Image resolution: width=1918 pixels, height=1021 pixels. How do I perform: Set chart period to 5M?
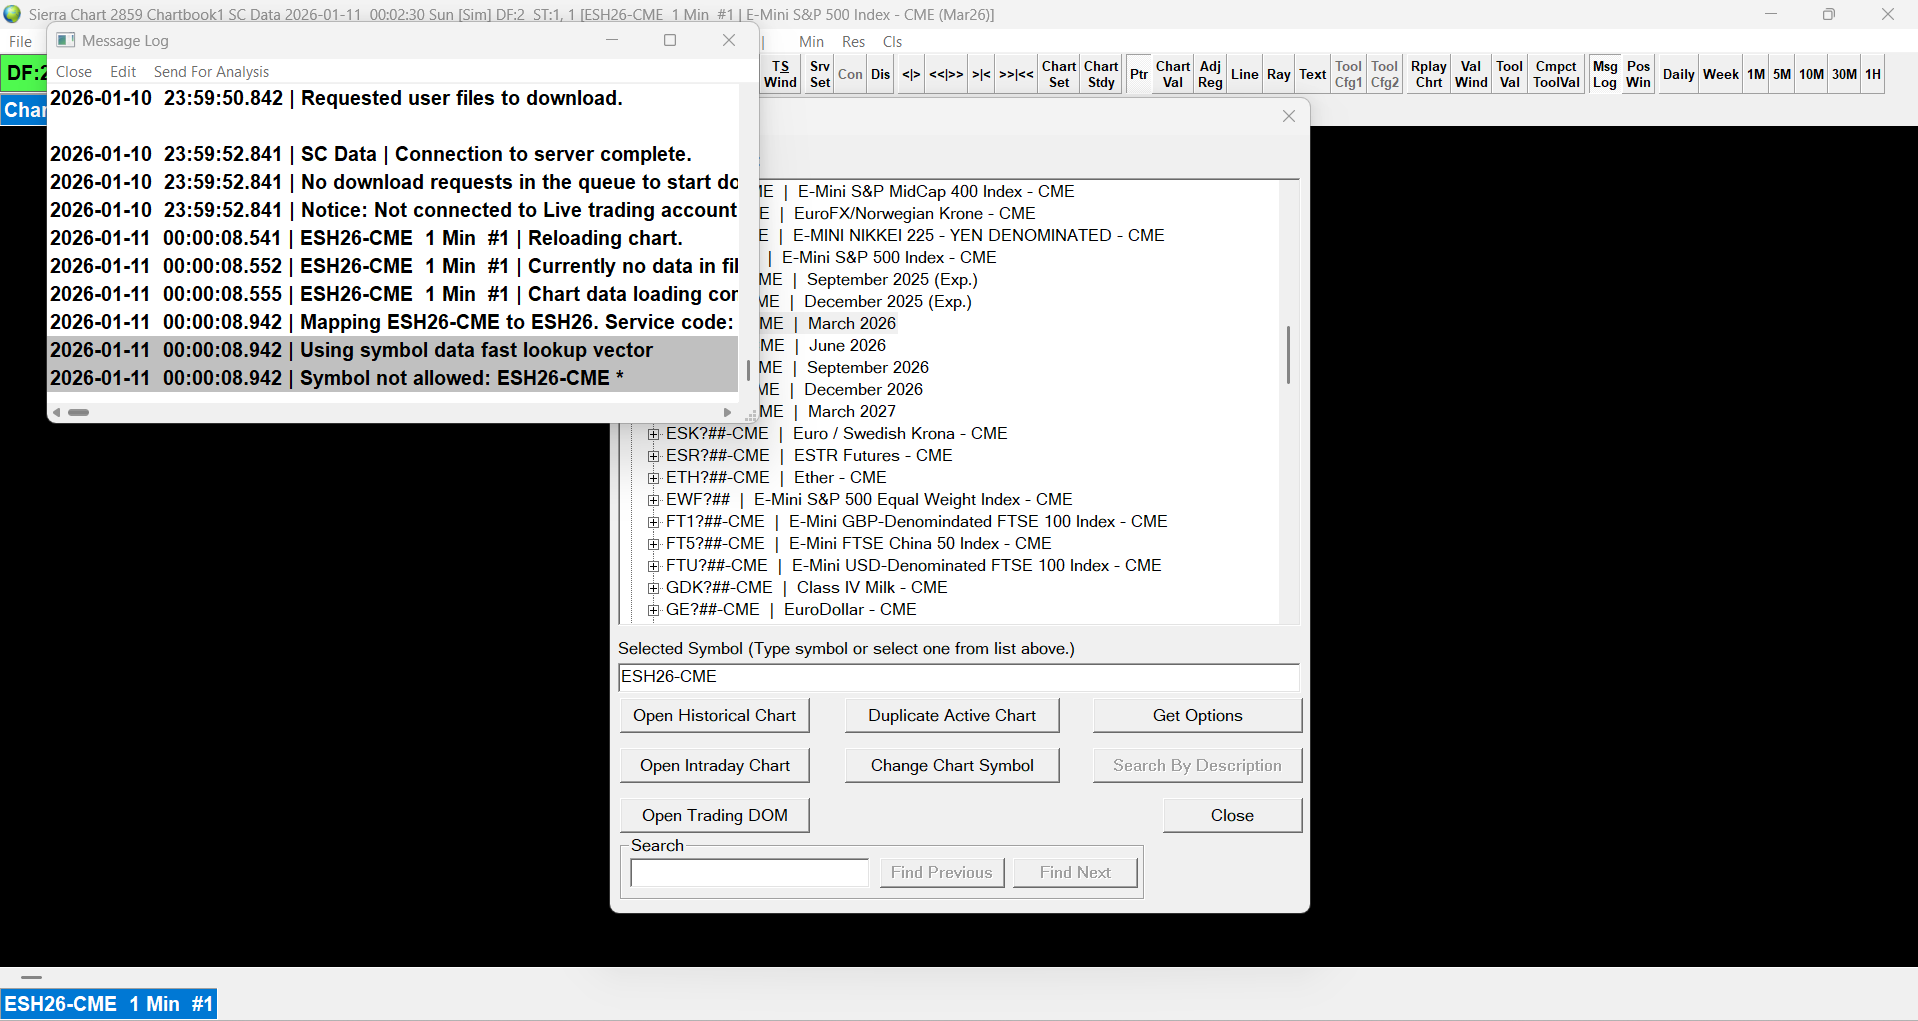1782,74
